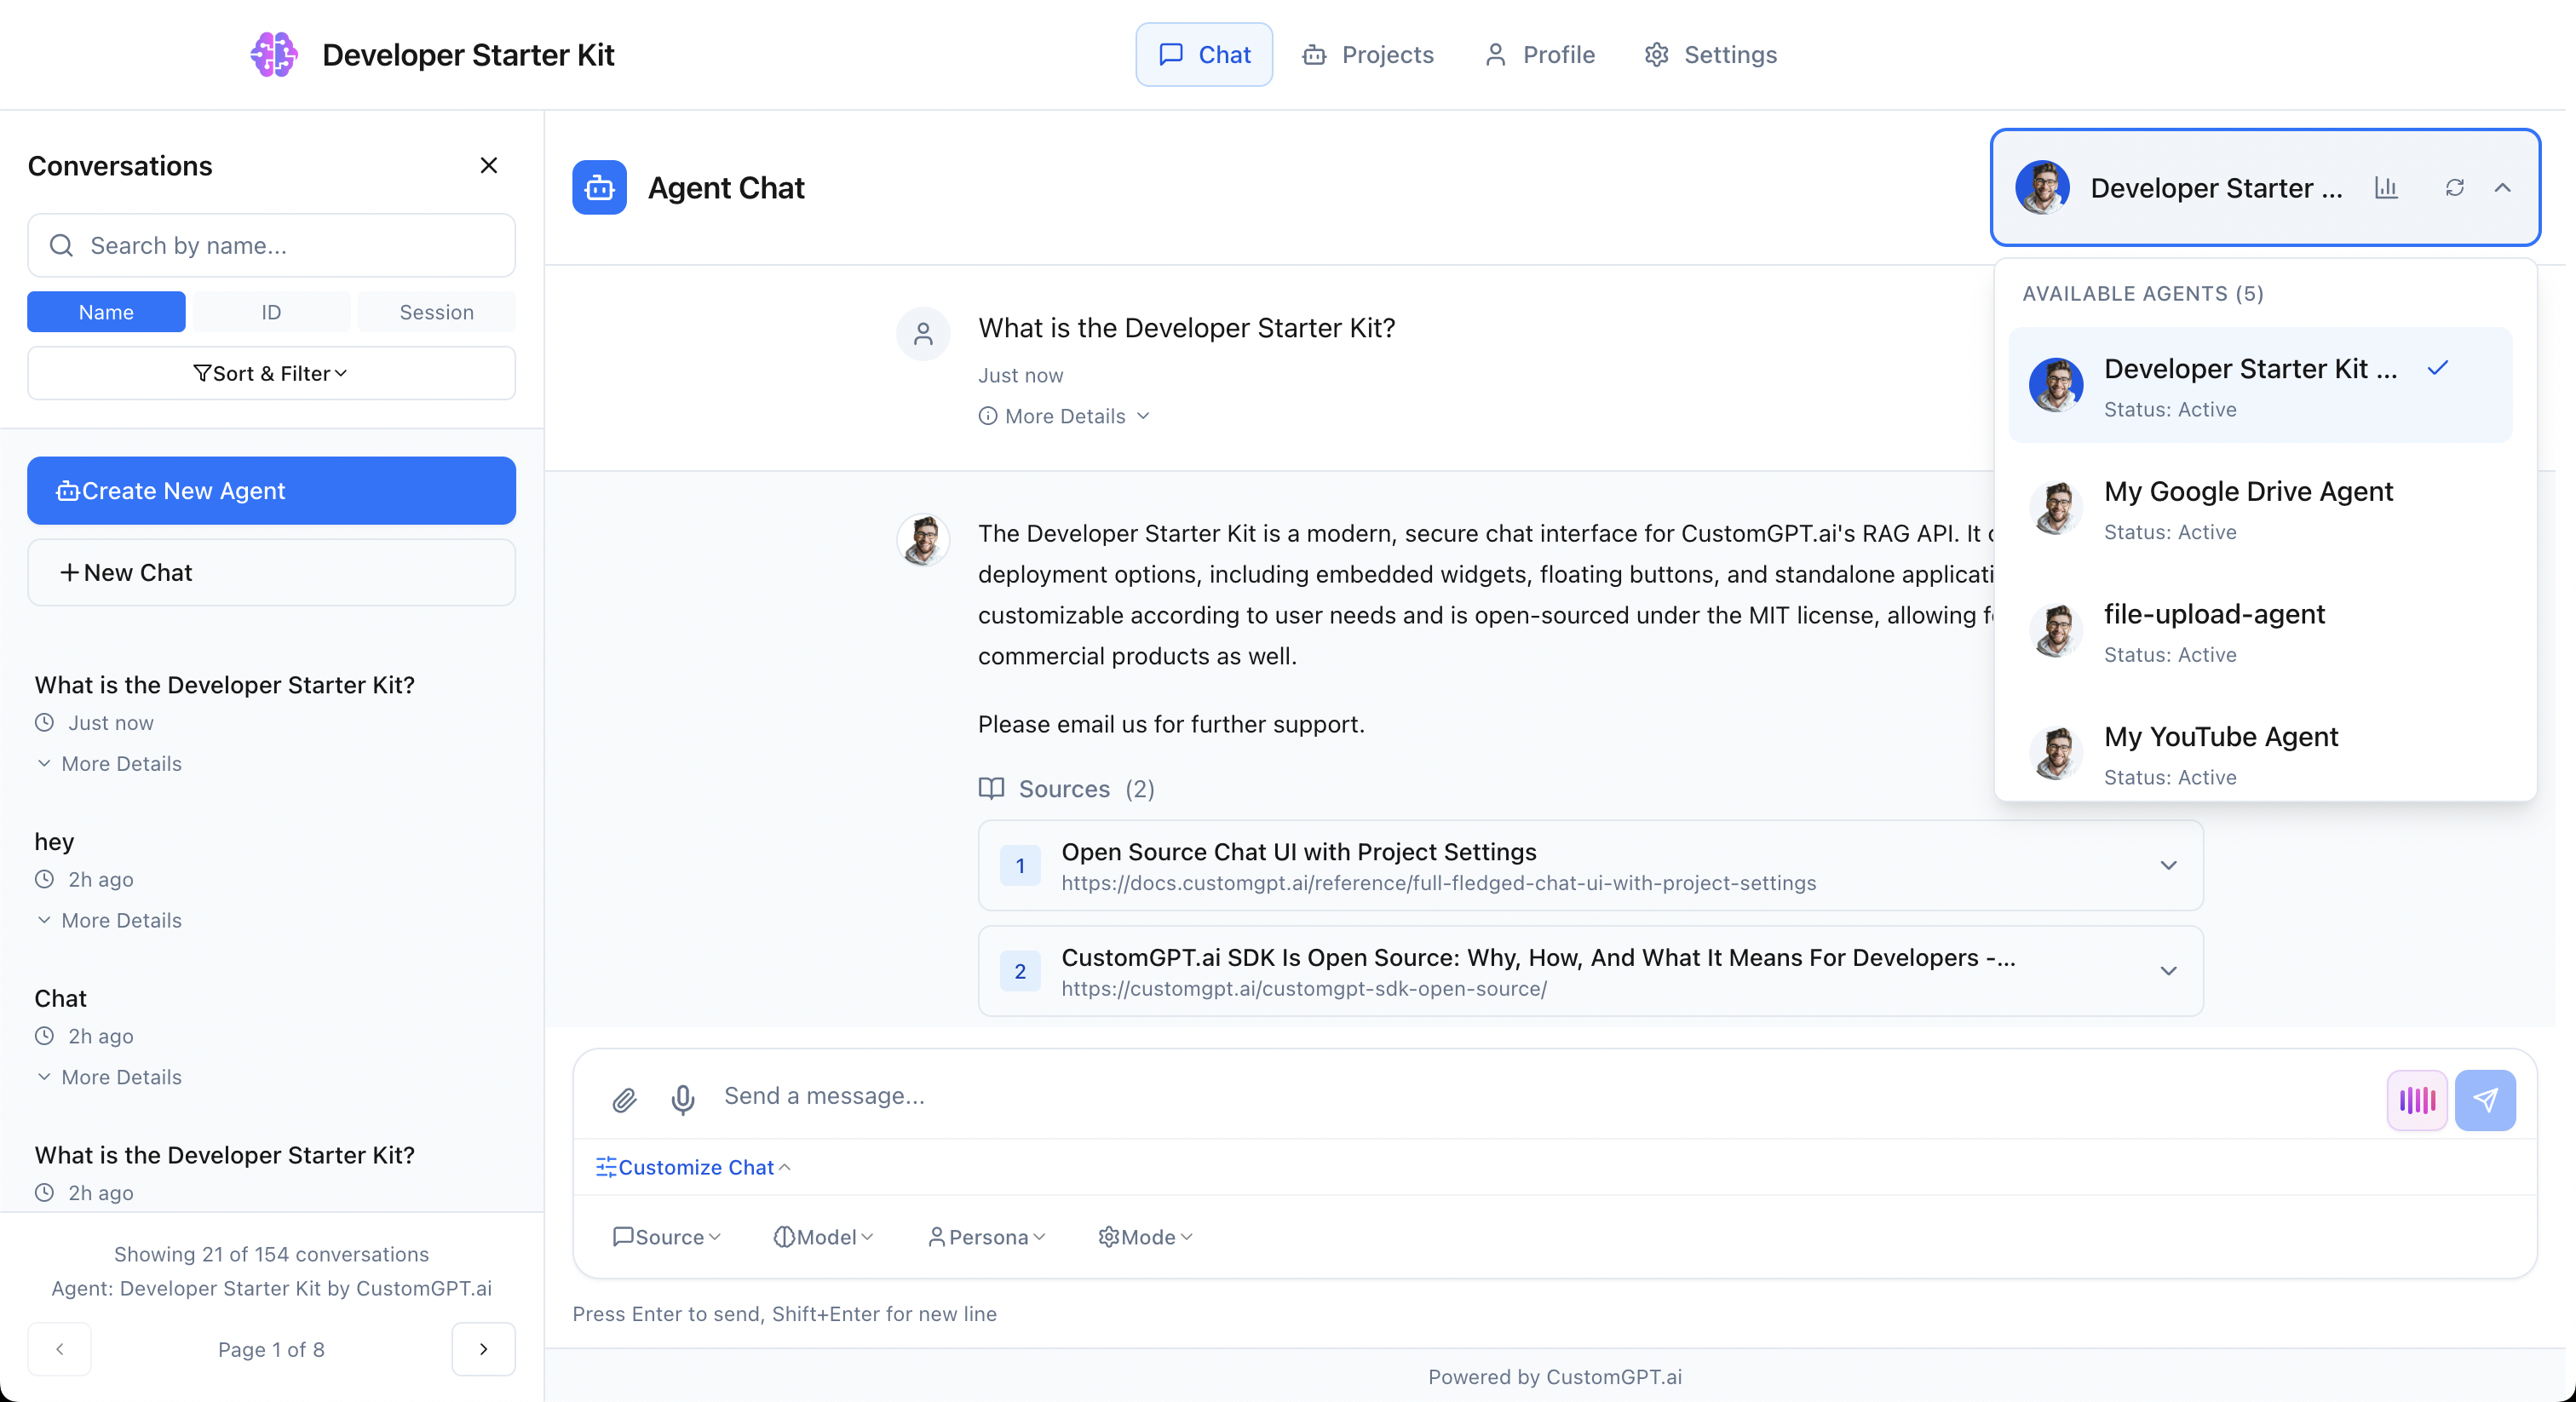Select My Google Drive Agent from list
The height and width of the screenshot is (1402, 2576).
pyautogui.click(x=2248, y=510)
